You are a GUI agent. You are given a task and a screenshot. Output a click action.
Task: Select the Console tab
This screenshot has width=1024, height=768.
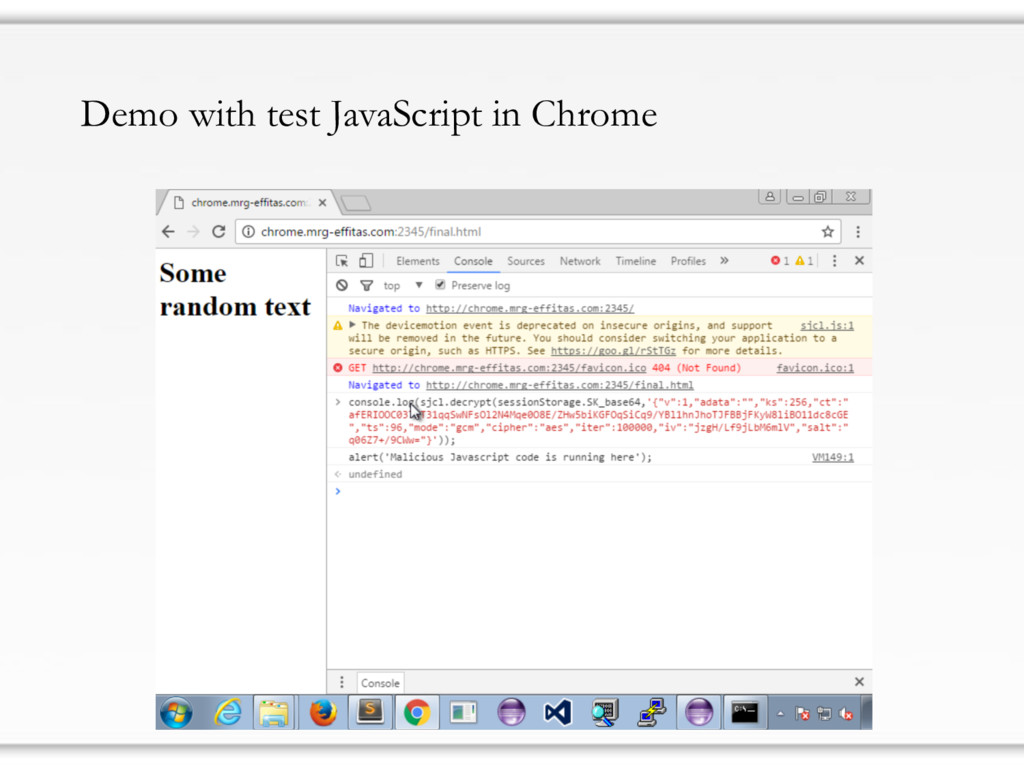473,261
